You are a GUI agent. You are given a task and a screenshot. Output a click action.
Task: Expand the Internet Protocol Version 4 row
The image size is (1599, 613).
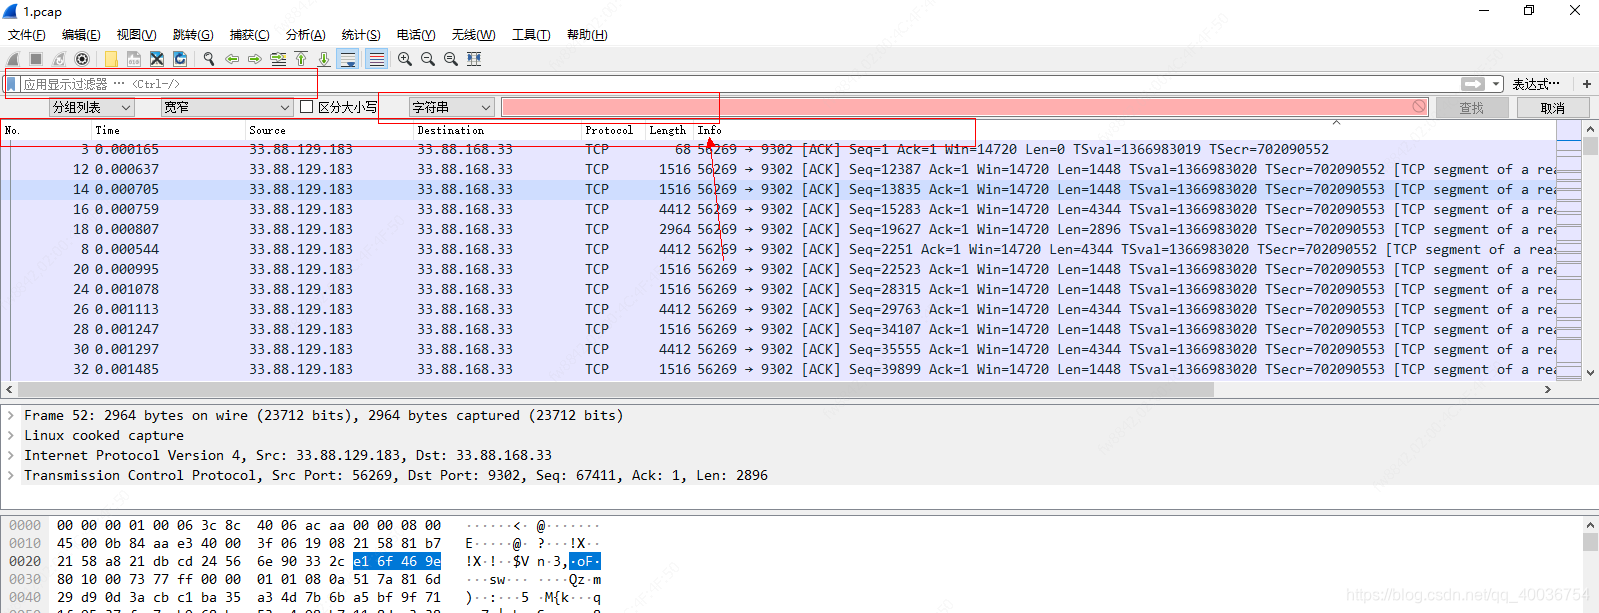point(10,455)
